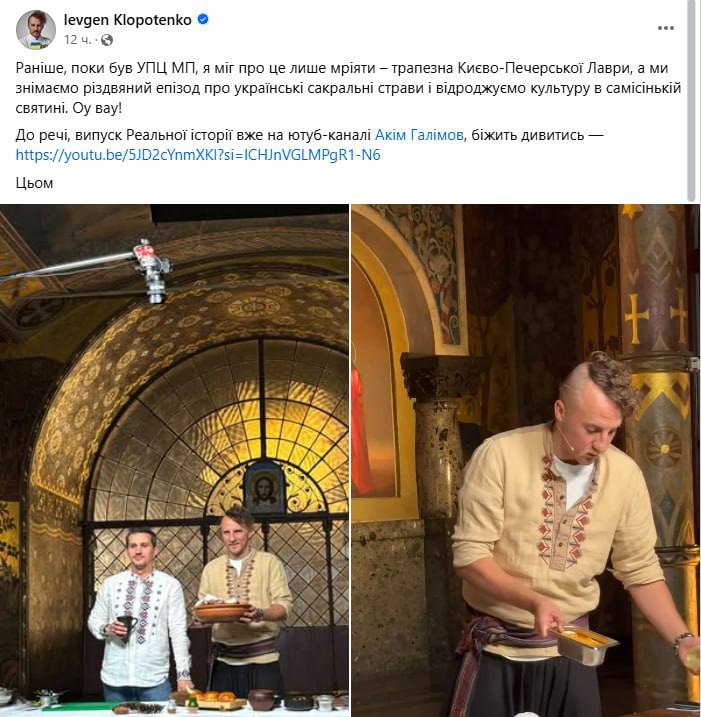Open the youtu.be video link
This screenshot has height=717, width=701.
tap(198, 155)
